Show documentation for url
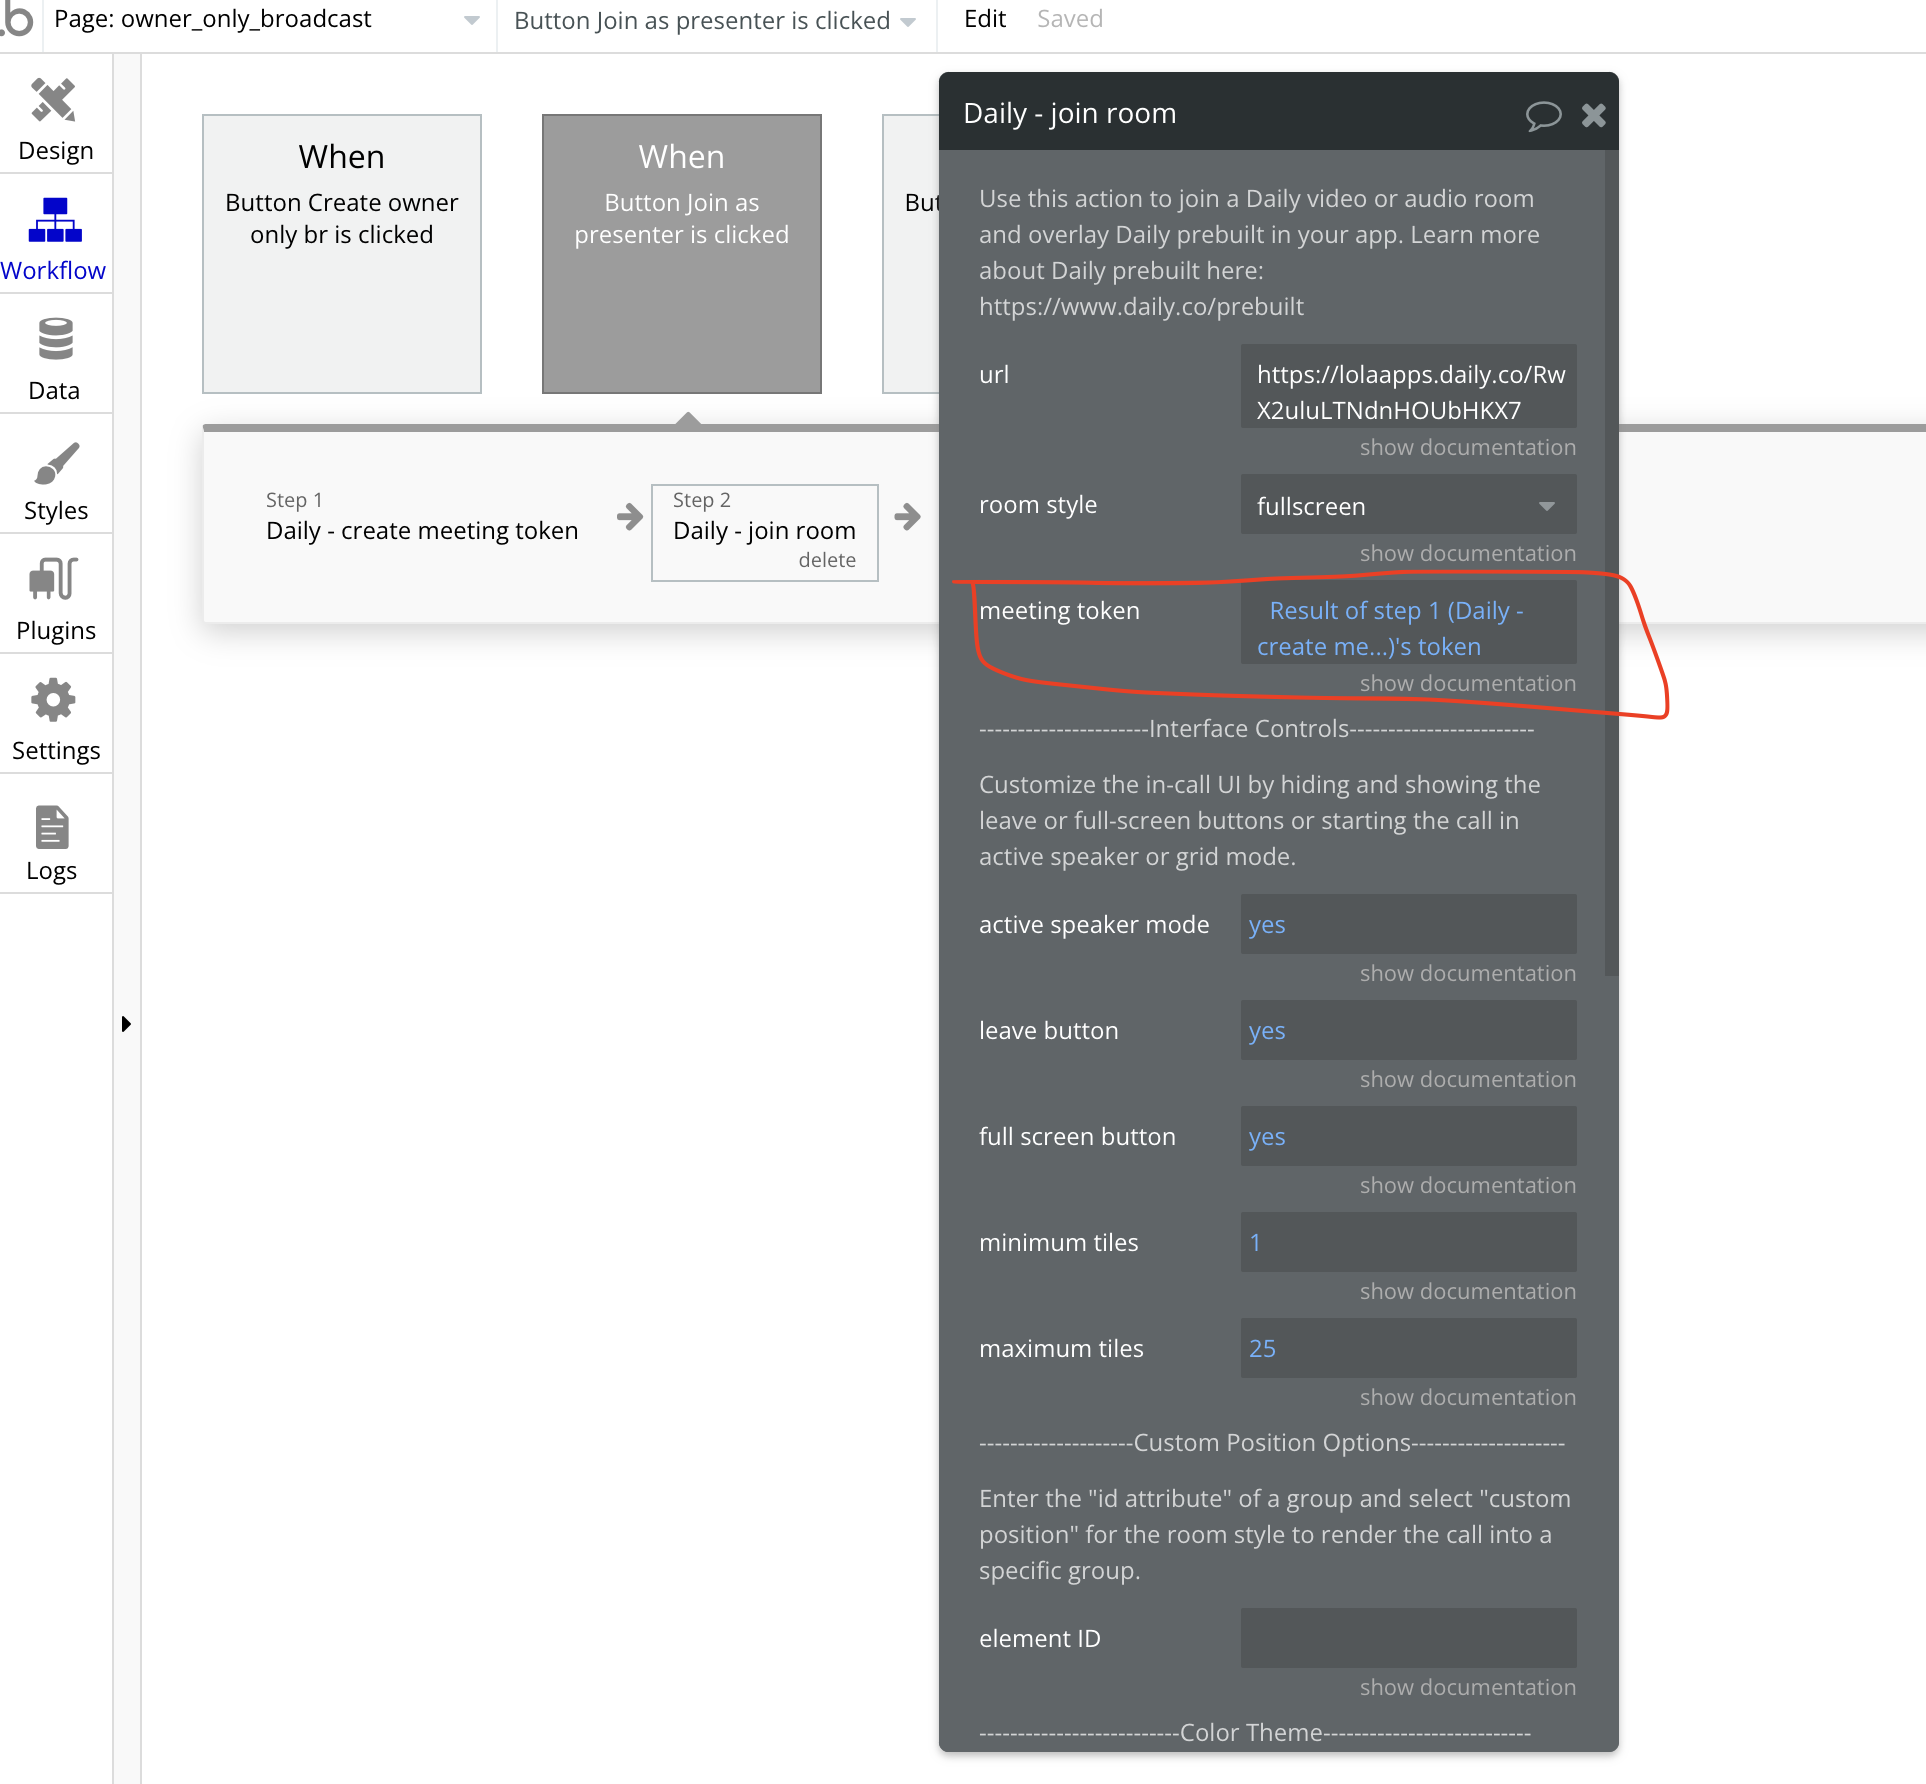 (1467, 447)
